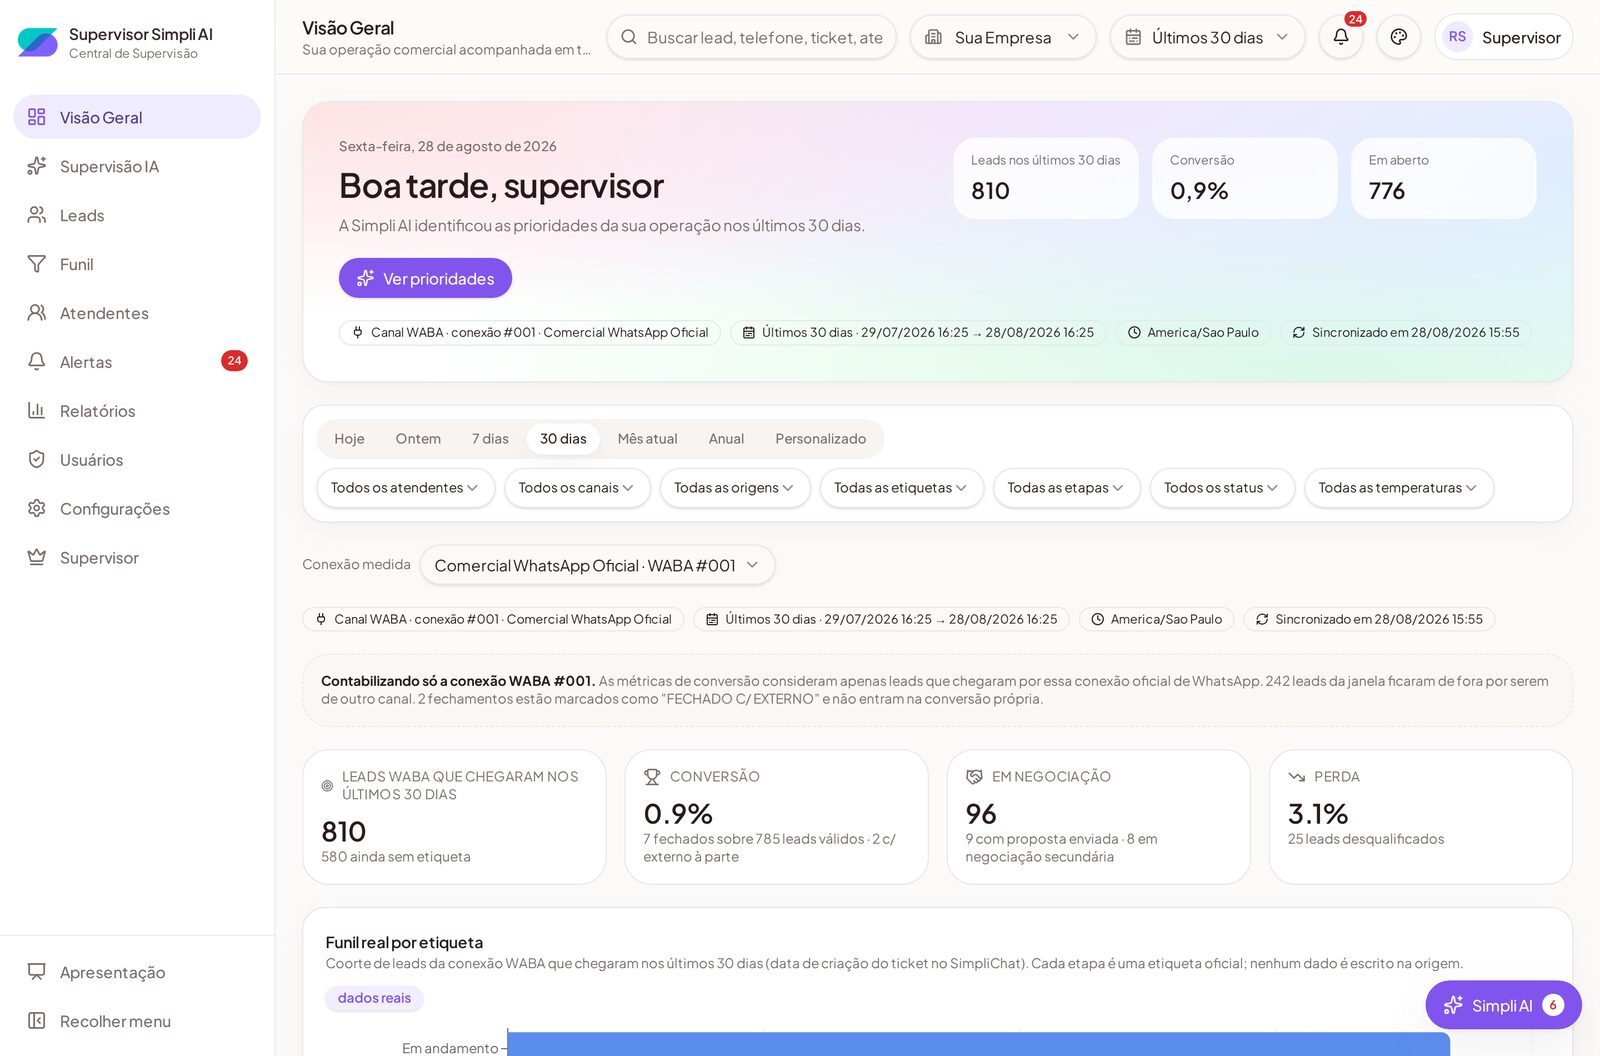Click the Supervisor profile name in header

tap(1521, 37)
